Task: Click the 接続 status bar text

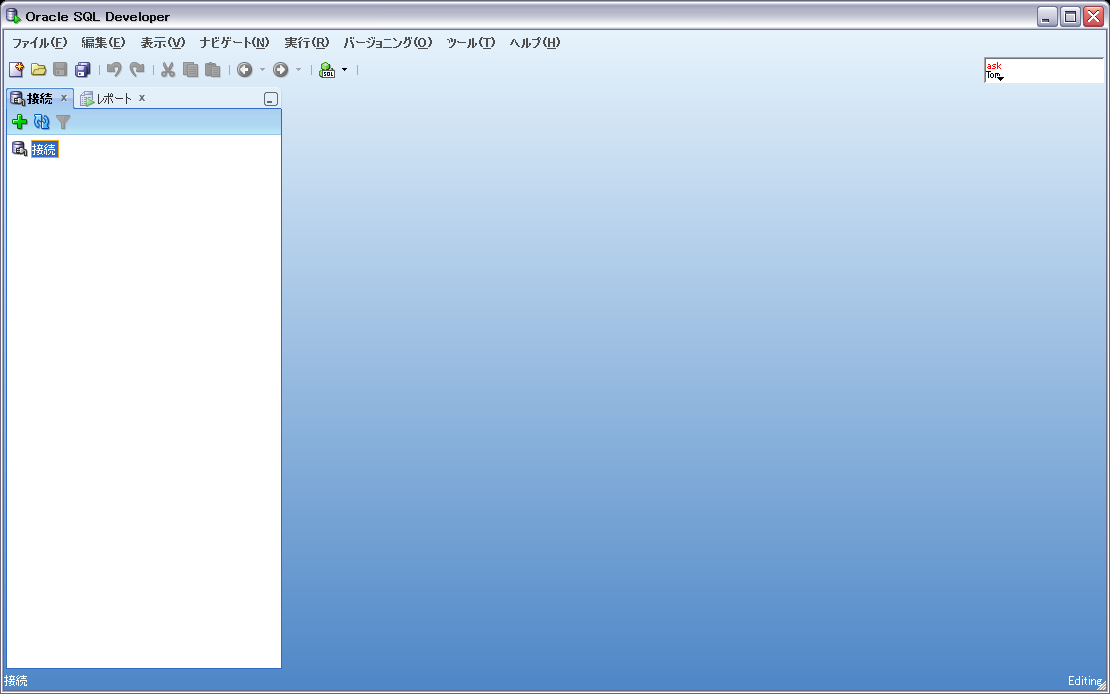Action: [16, 681]
